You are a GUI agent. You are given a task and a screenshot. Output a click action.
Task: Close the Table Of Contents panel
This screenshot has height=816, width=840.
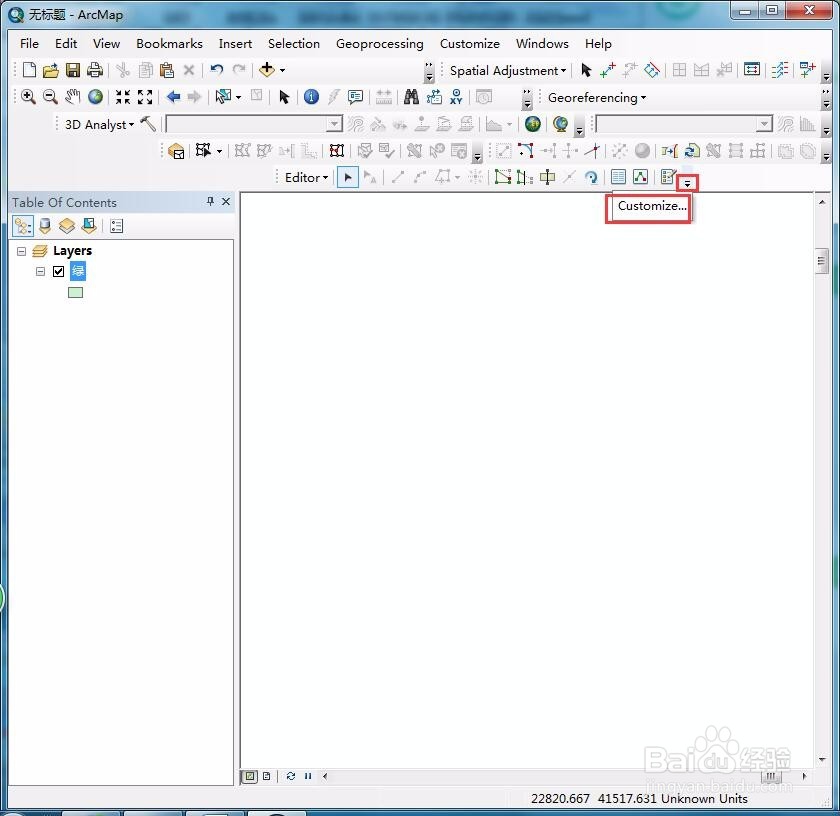point(226,201)
